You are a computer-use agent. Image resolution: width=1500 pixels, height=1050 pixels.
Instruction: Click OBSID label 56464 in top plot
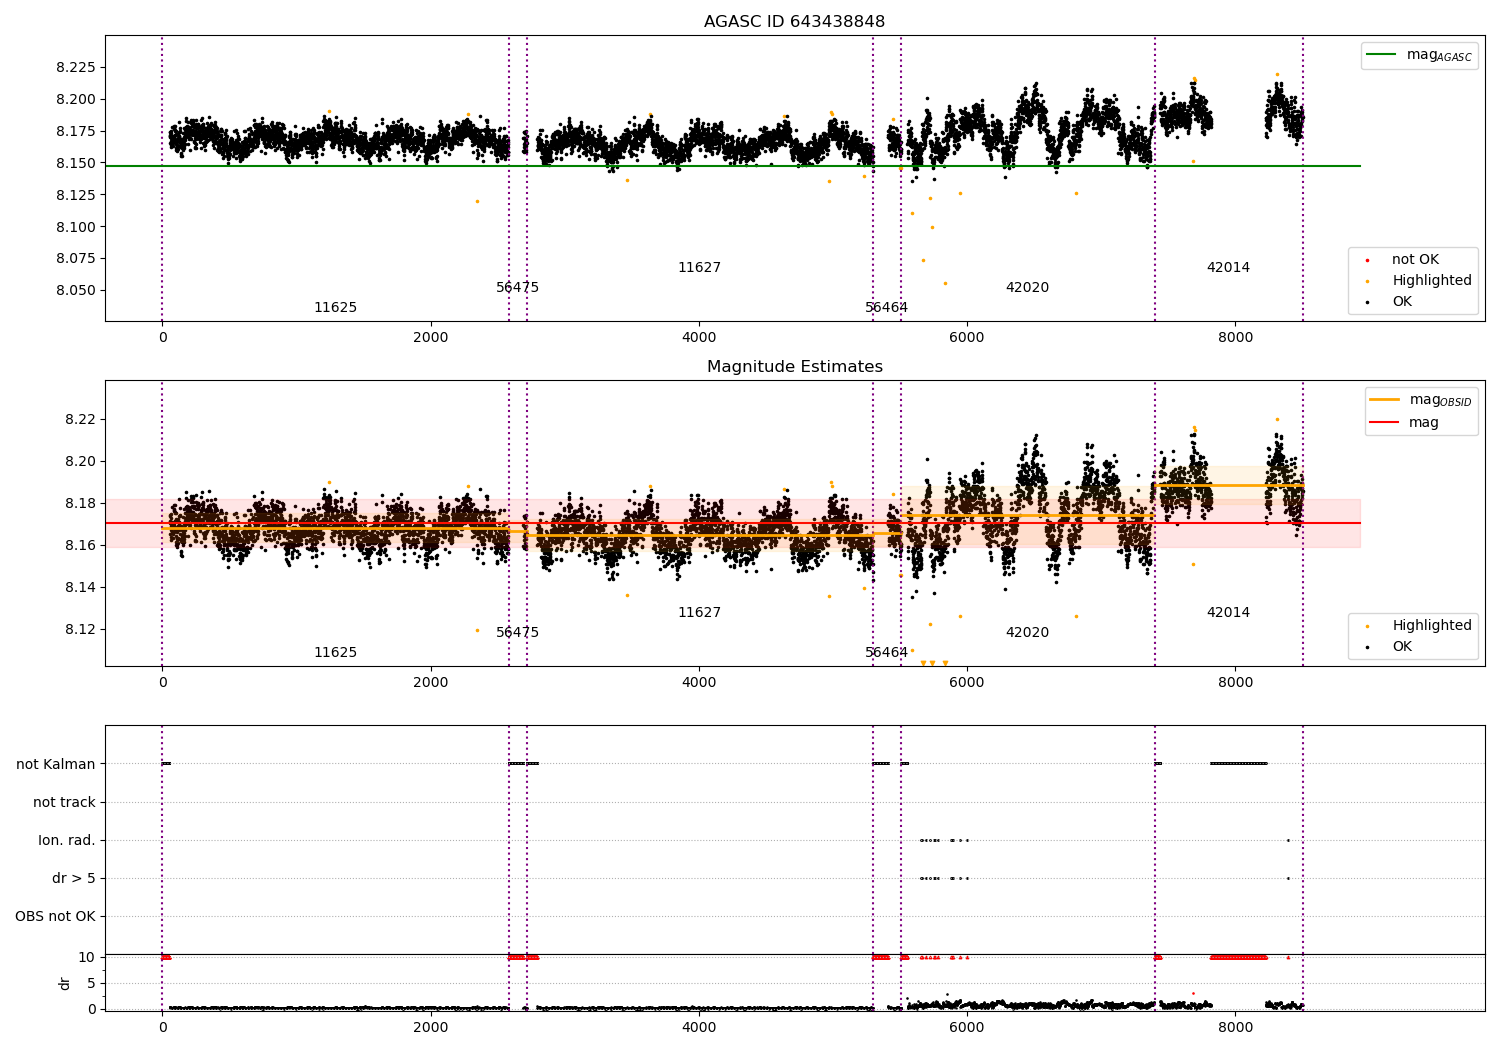(886, 308)
